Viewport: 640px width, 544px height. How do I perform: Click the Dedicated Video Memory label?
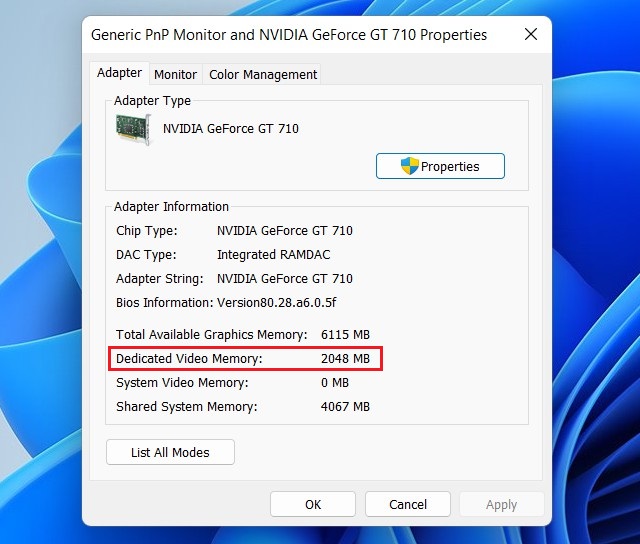point(189,359)
